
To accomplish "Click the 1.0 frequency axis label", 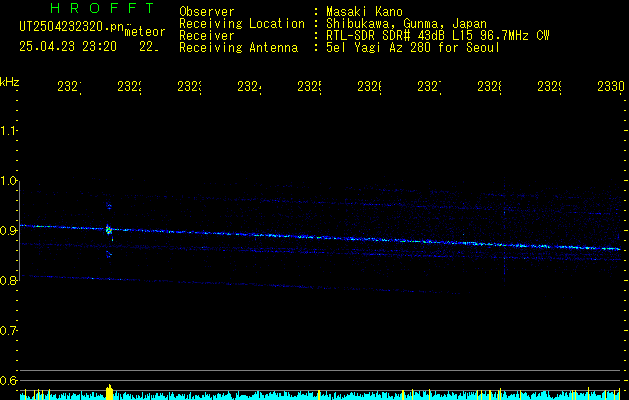I will [9, 181].
